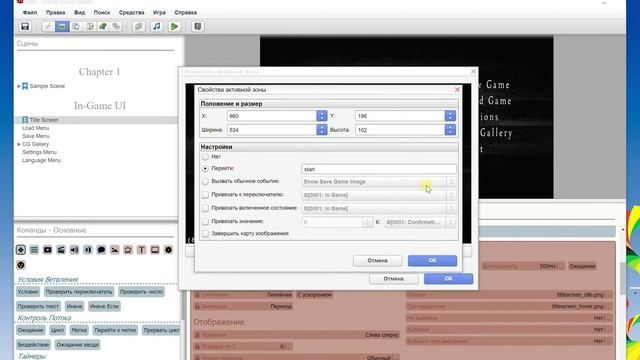Click the Y position stepper arrows
This screenshot has height=360, width=640.
[x=450, y=116]
